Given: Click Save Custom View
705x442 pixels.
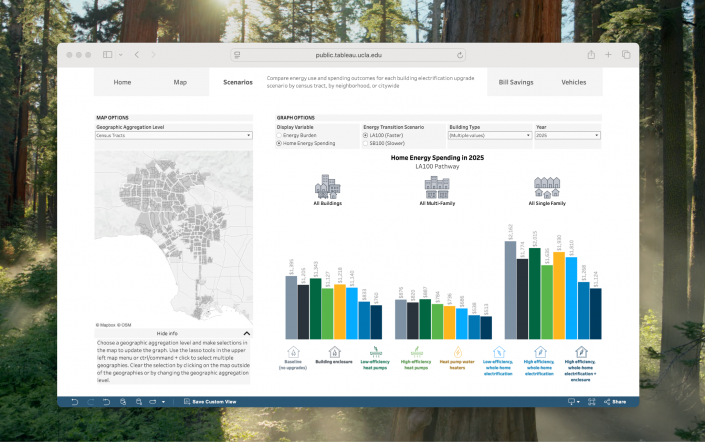Looking at the screenshot, I should [210, 402].
